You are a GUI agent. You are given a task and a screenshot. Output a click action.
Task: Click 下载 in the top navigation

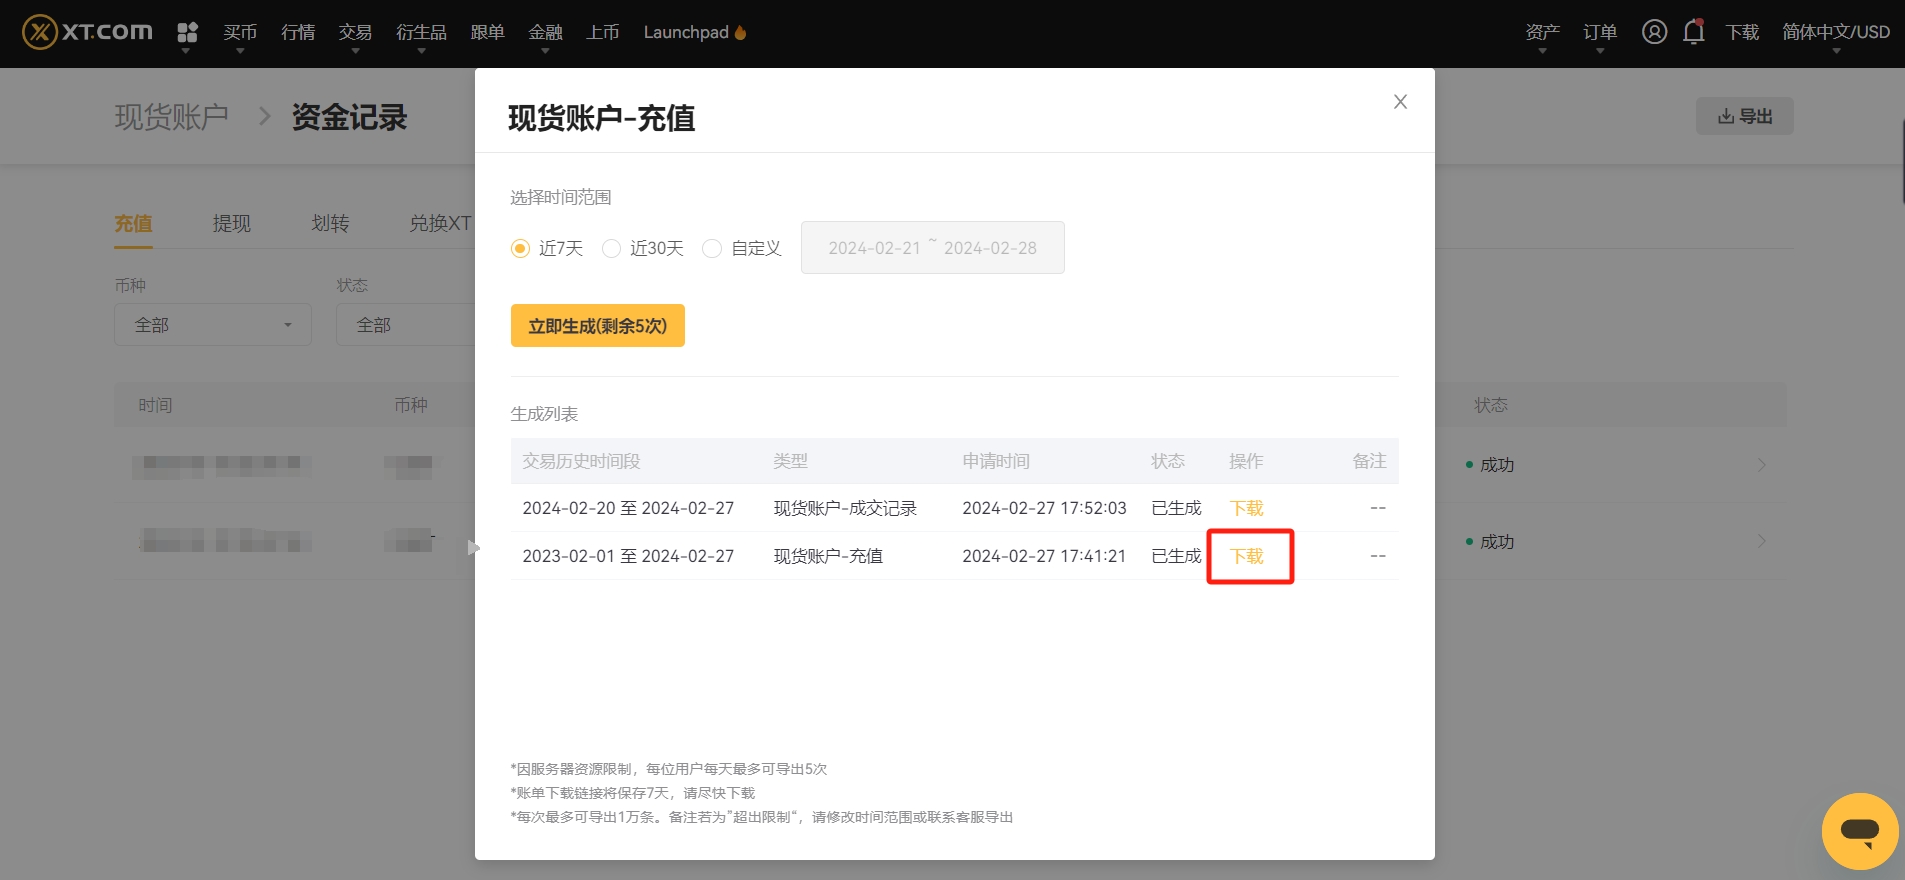pyautogui.click(x=1742, y=33)
